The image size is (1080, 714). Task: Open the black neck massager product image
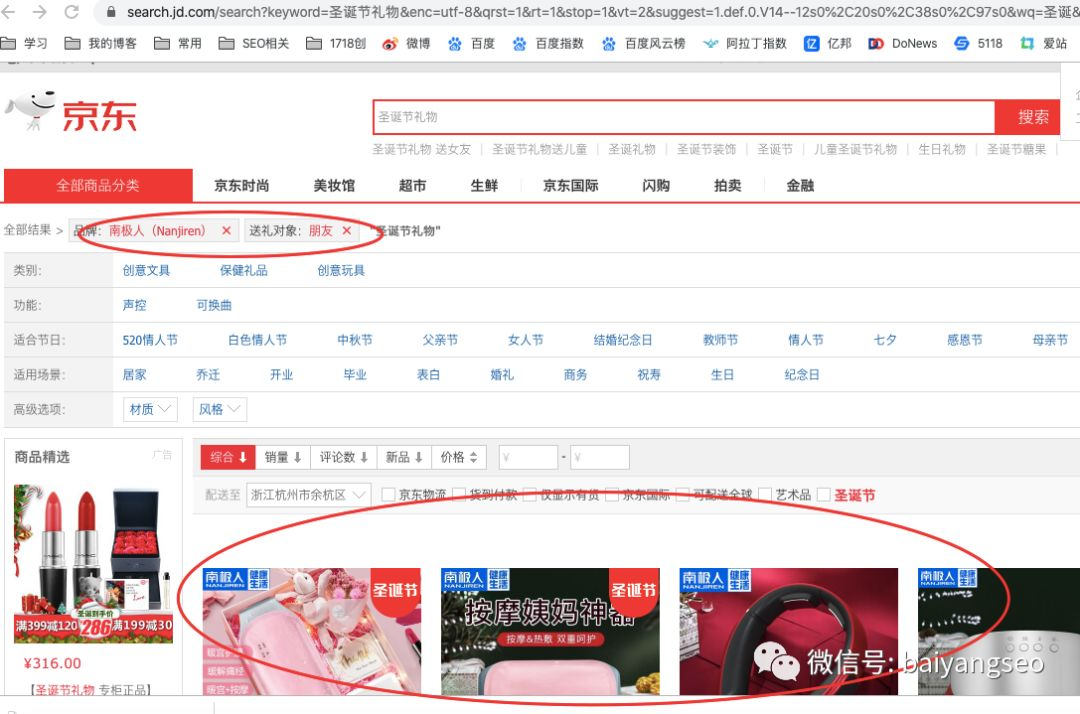click(x=789, y=631)
